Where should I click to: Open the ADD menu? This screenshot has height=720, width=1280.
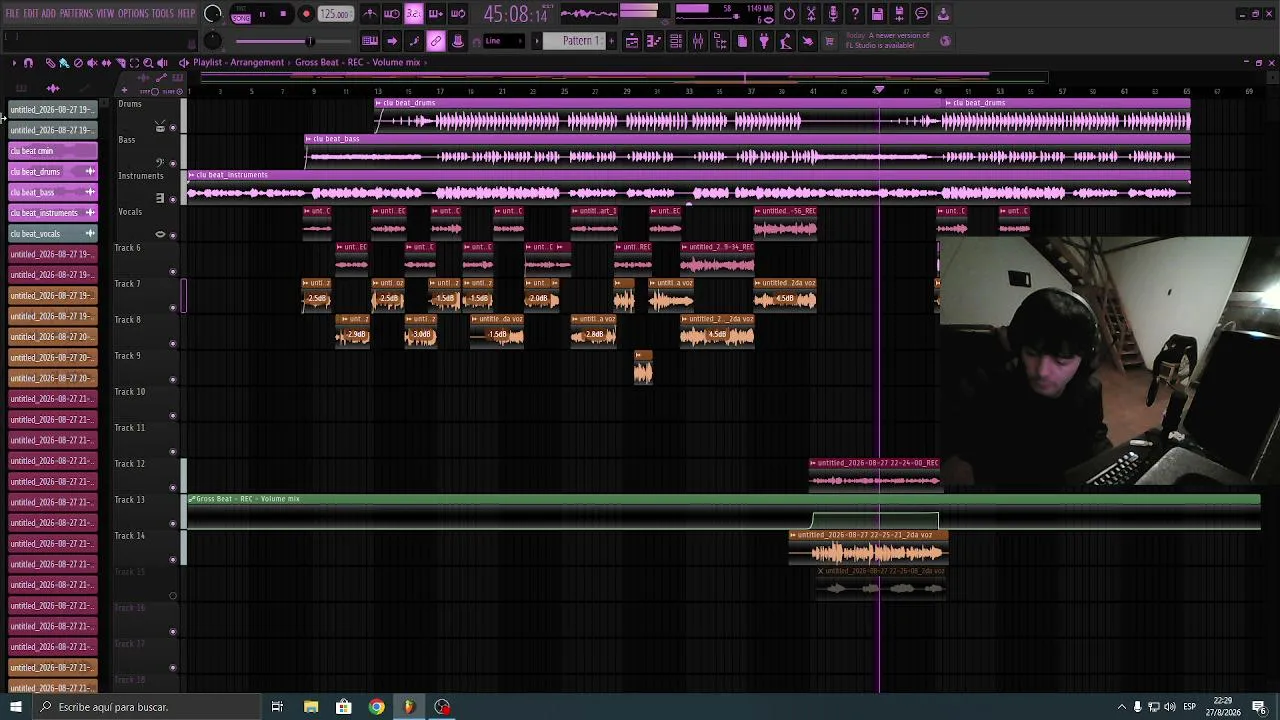[49, 14]
